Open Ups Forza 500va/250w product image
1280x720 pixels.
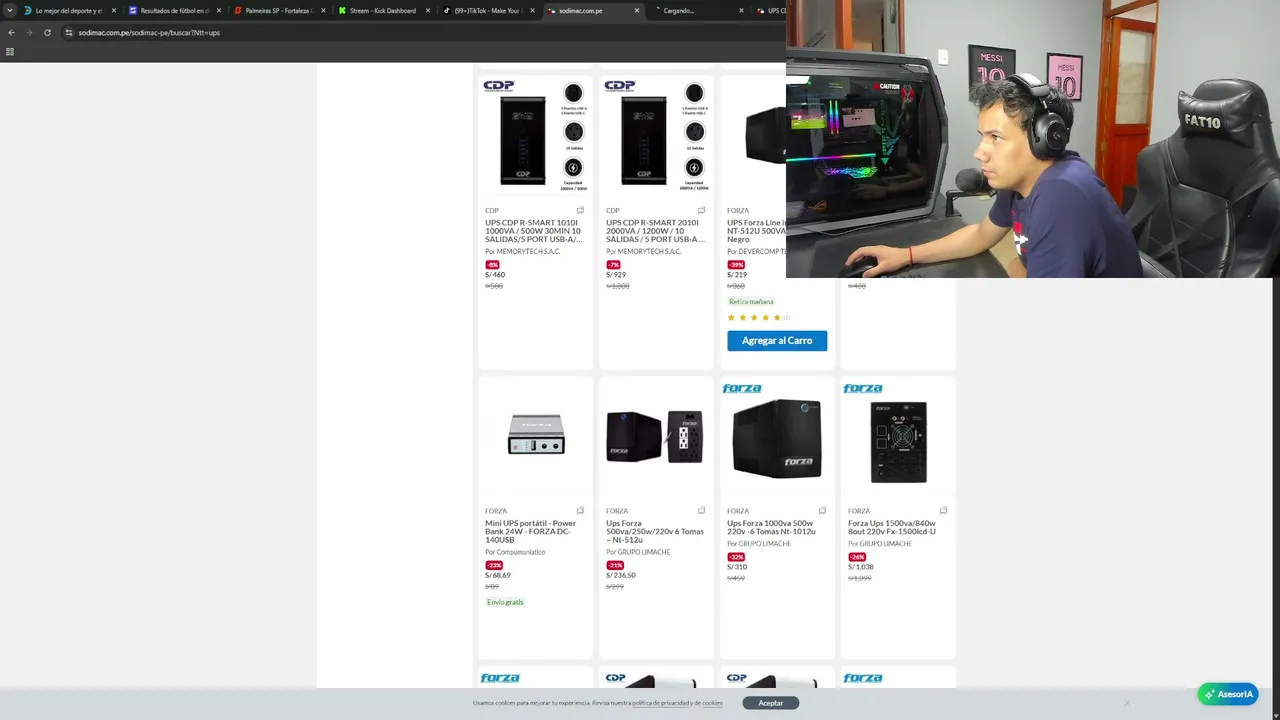[656, 437]
